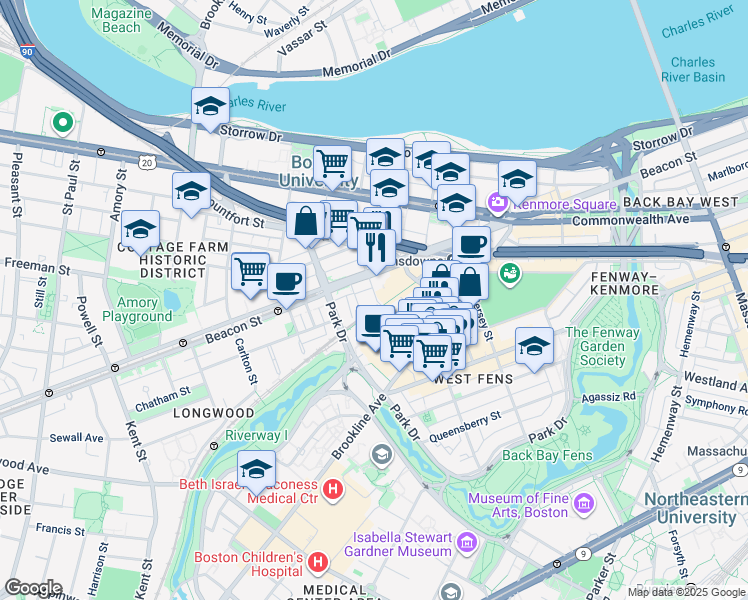This screenshot has width=748, height=600.
Task: Select the green circle marker near Pleasant St
Action: pyautogui.click(x=63, y=123)
